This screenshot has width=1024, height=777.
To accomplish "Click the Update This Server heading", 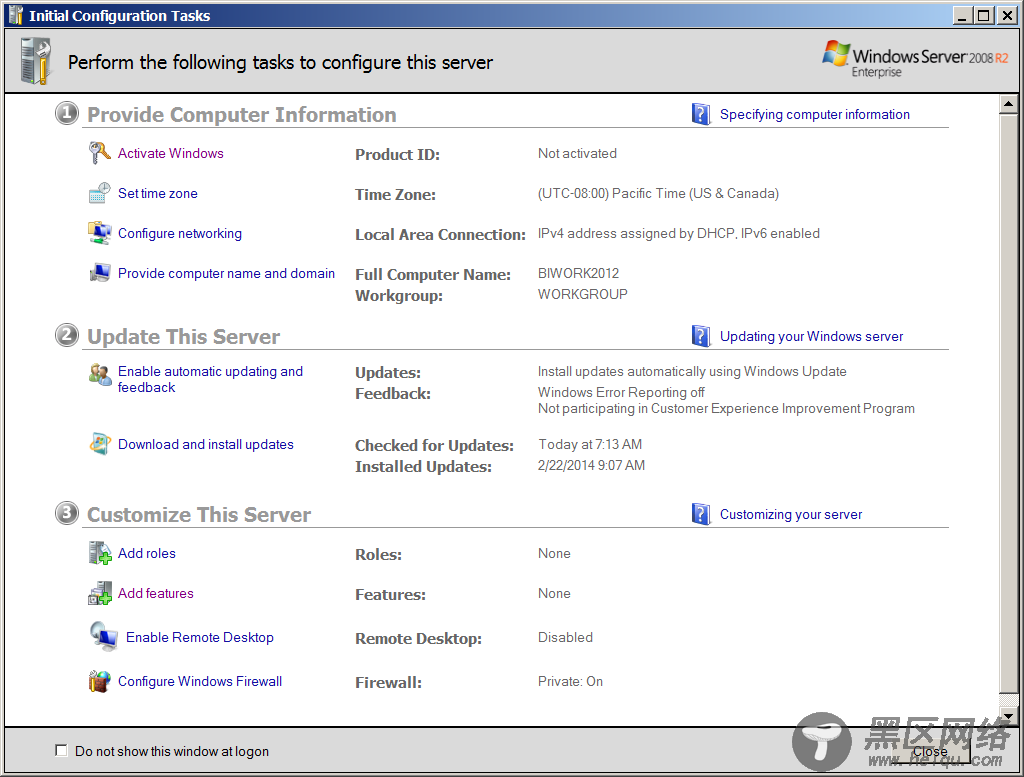I will pos(184,337).
